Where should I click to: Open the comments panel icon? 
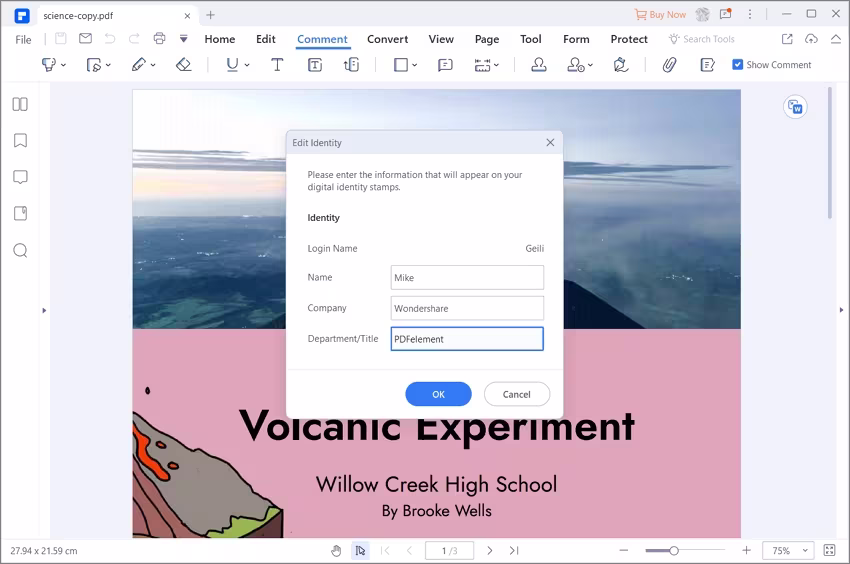point(20,177)
